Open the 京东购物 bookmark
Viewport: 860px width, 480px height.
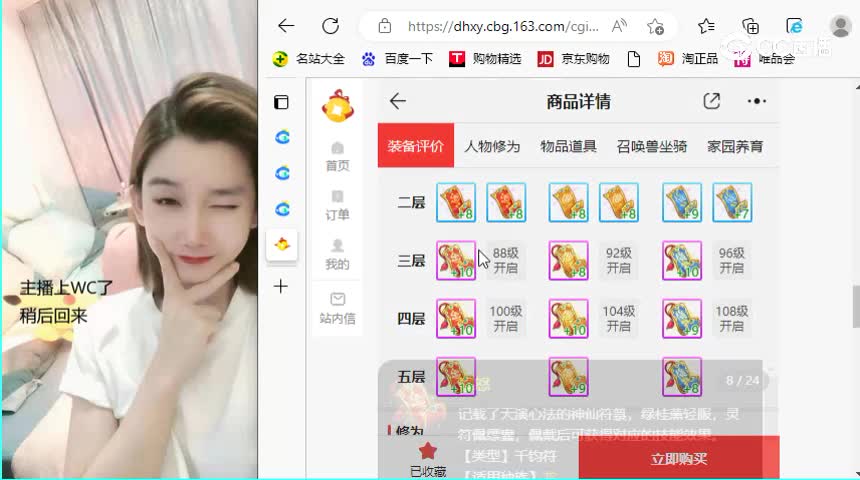point(573,59)
